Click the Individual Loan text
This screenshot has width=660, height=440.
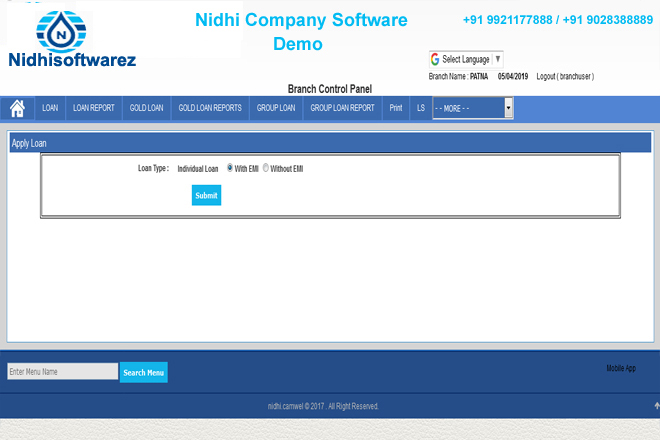(198, 169)
